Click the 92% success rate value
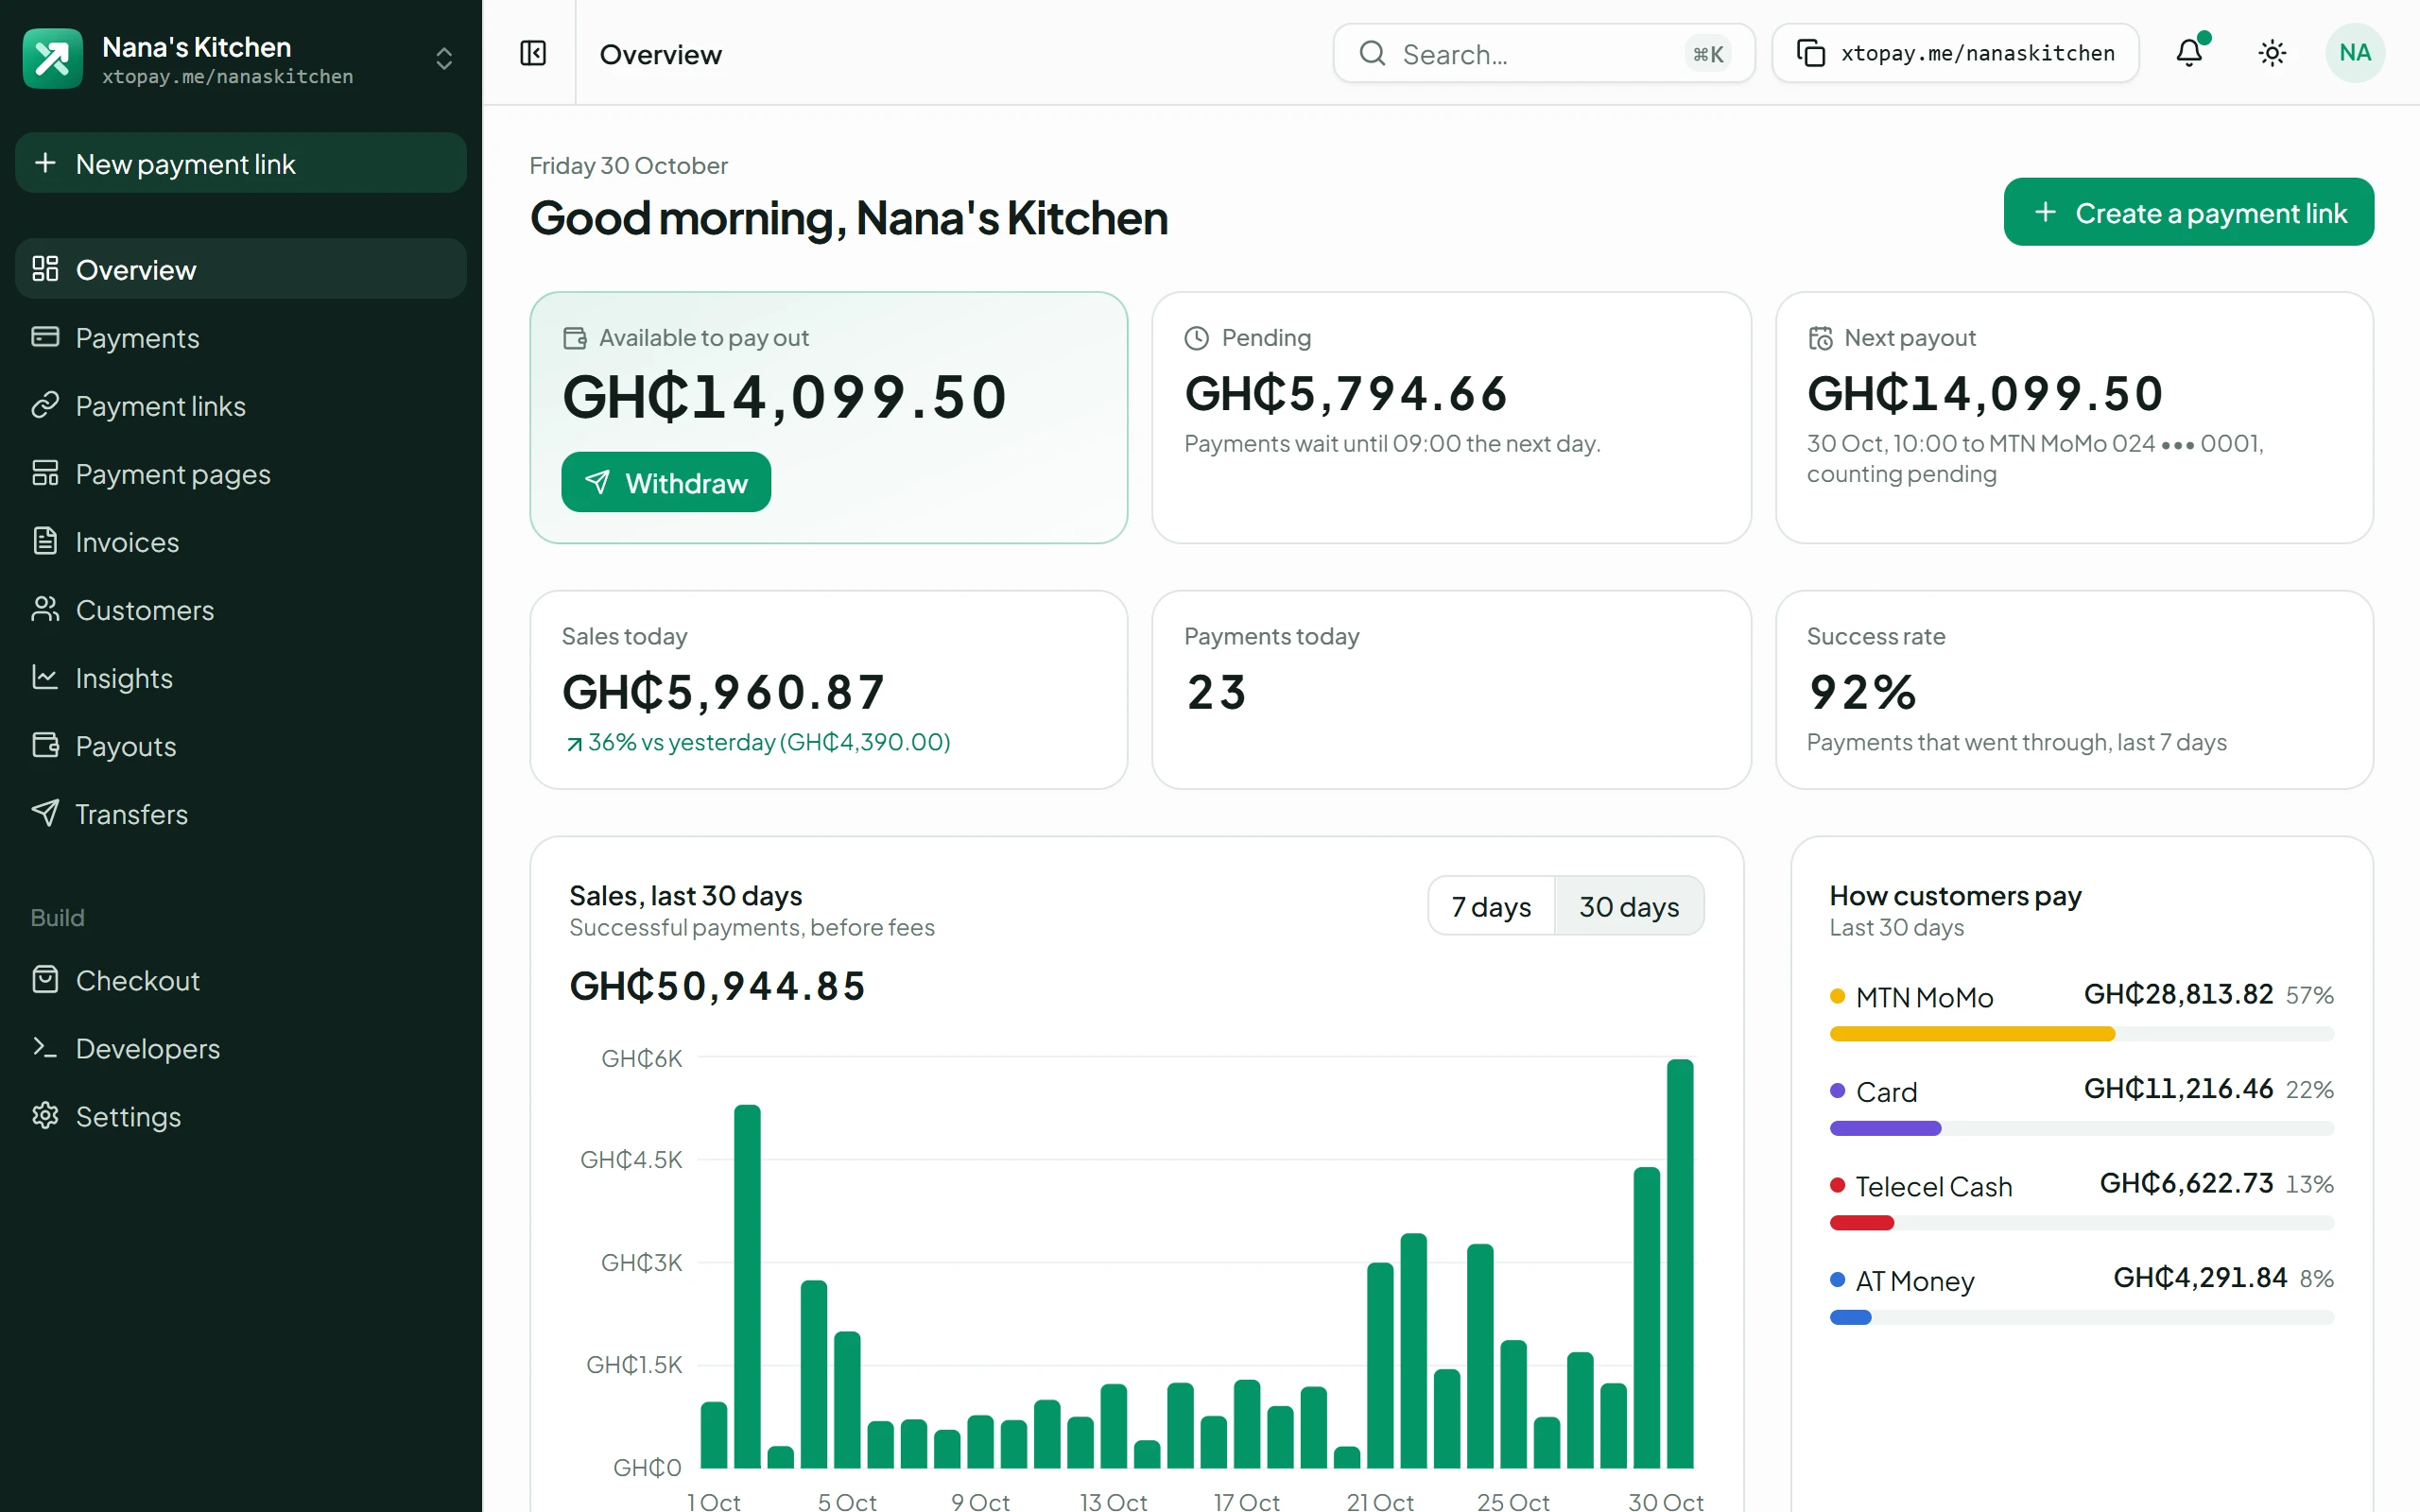 tap(1862, 692)
